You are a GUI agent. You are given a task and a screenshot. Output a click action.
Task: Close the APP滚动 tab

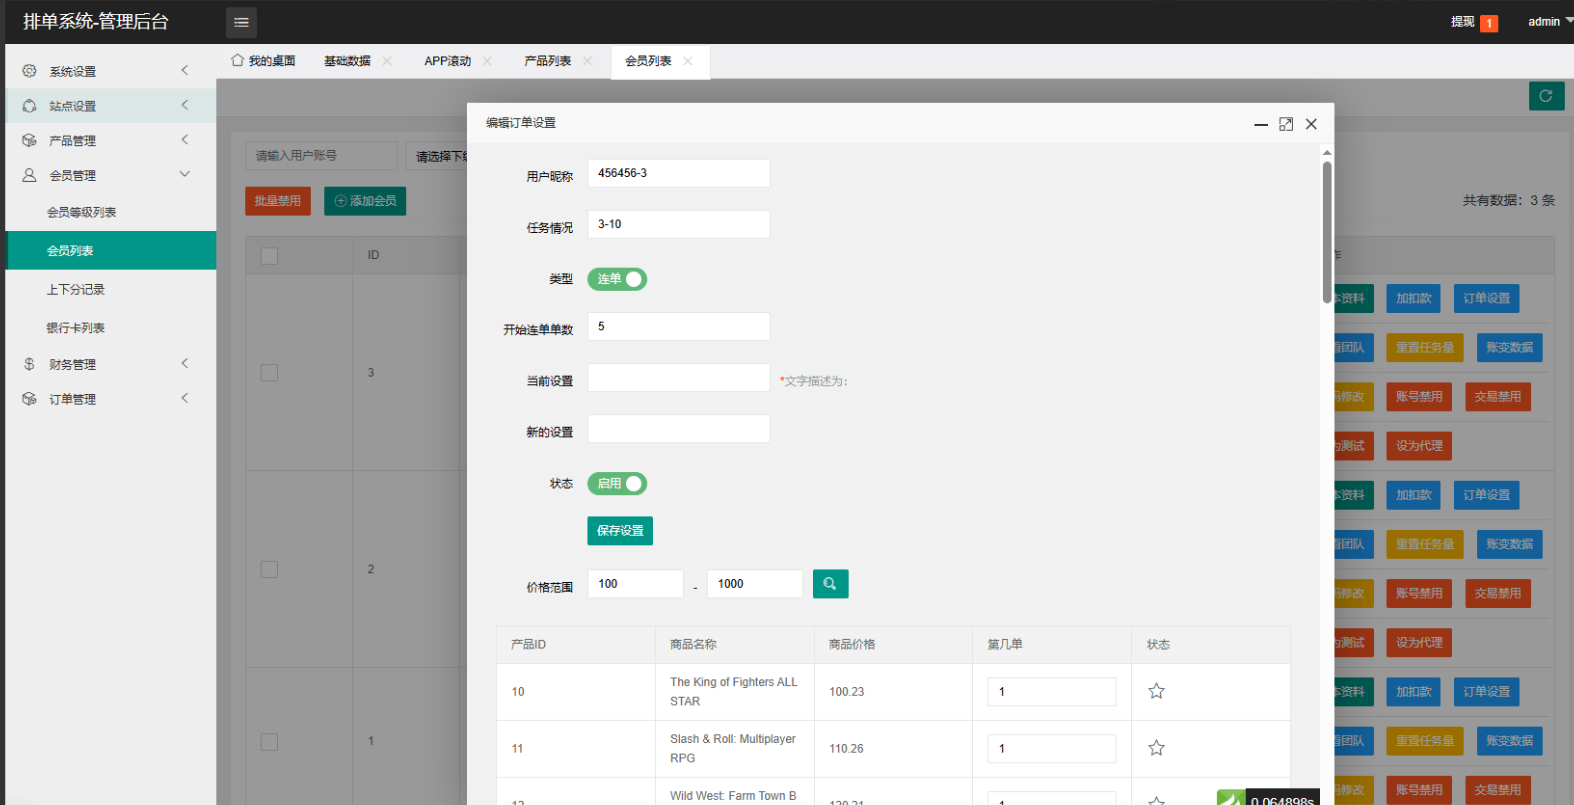tap(487, 61)
